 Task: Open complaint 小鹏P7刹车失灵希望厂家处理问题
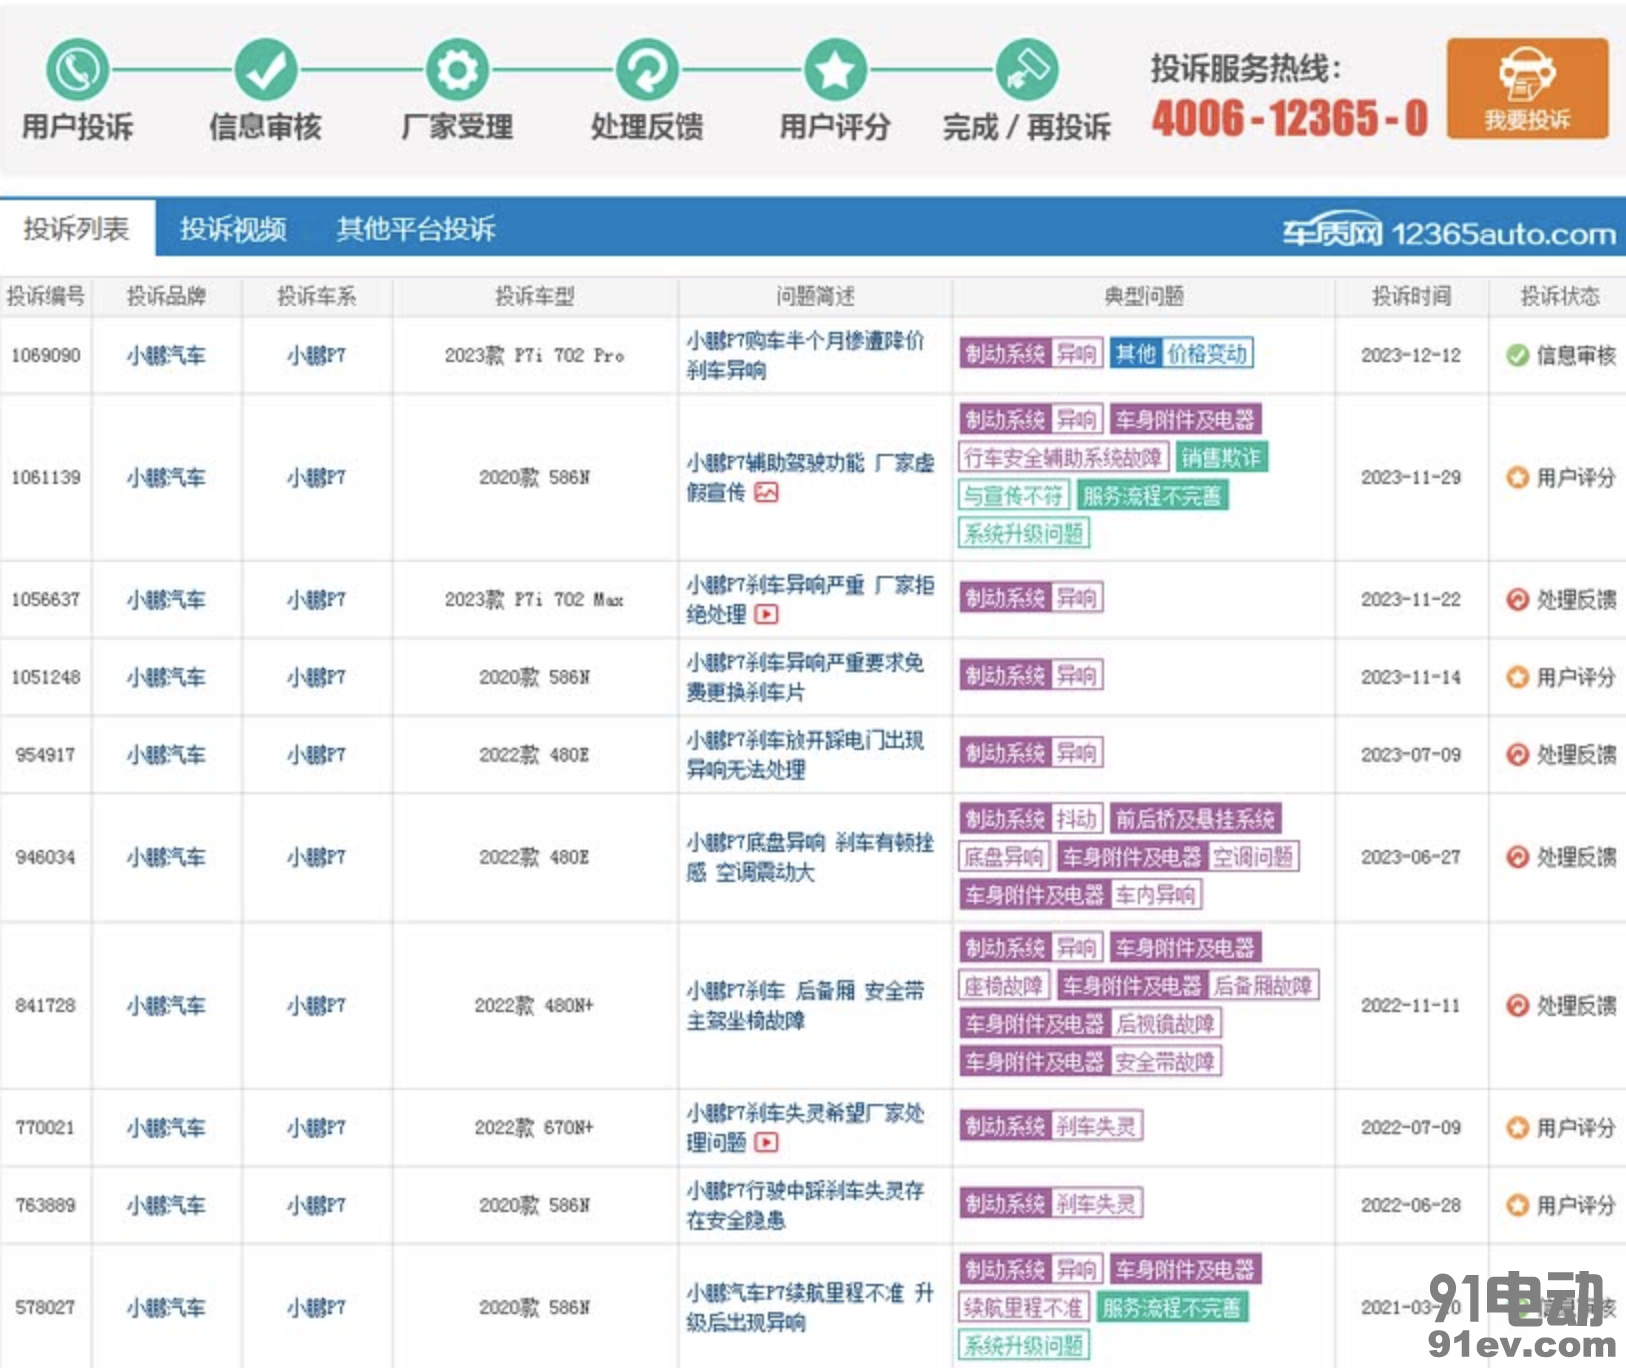coord(805,1127)
